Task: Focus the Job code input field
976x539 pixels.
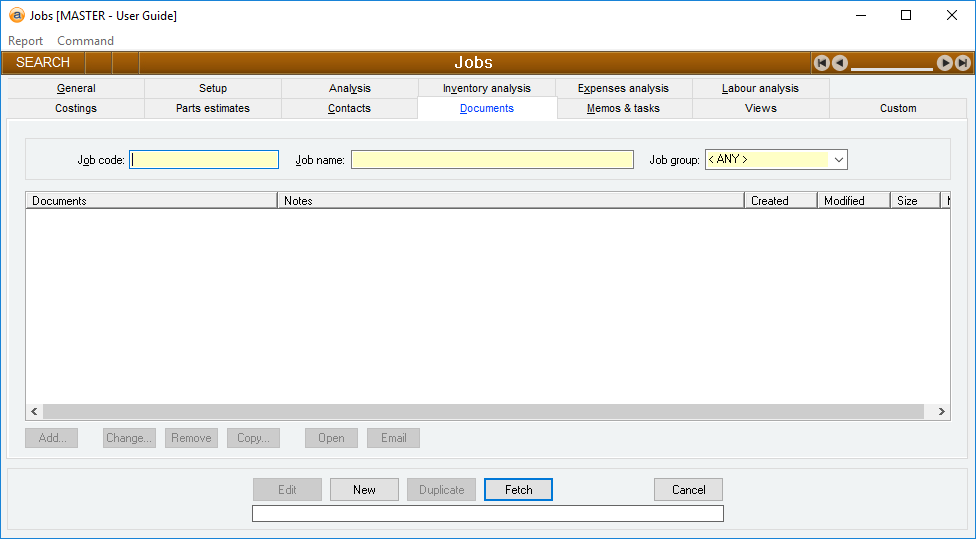Action: [x=204, y=160]
